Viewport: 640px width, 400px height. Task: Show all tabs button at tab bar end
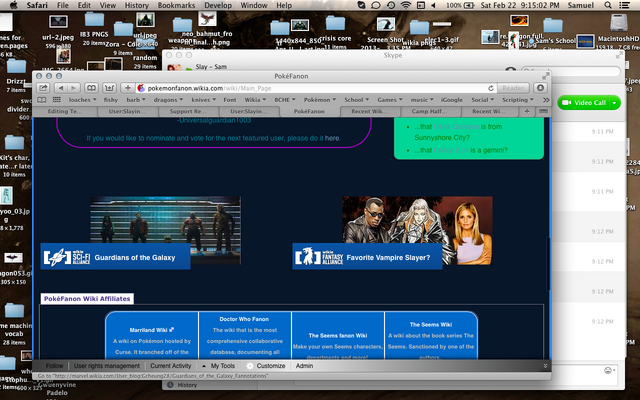click(543, 111)
